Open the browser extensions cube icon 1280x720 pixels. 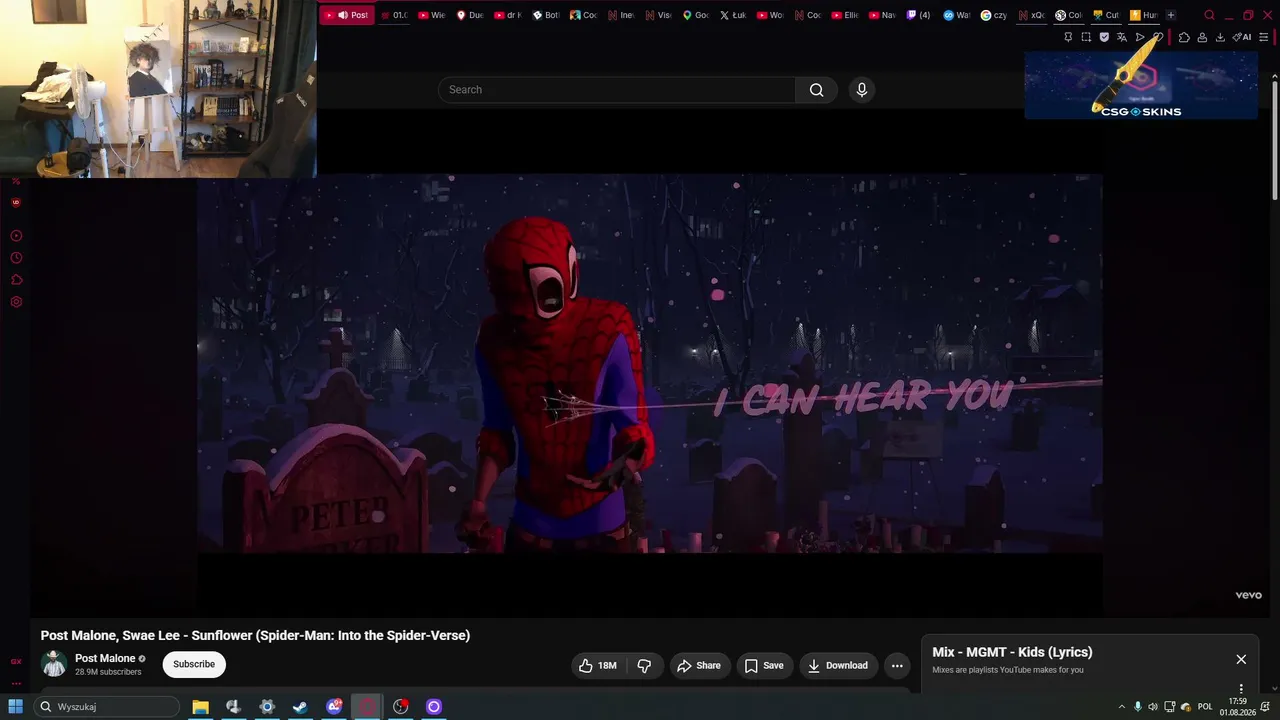tap(1184, 38)
